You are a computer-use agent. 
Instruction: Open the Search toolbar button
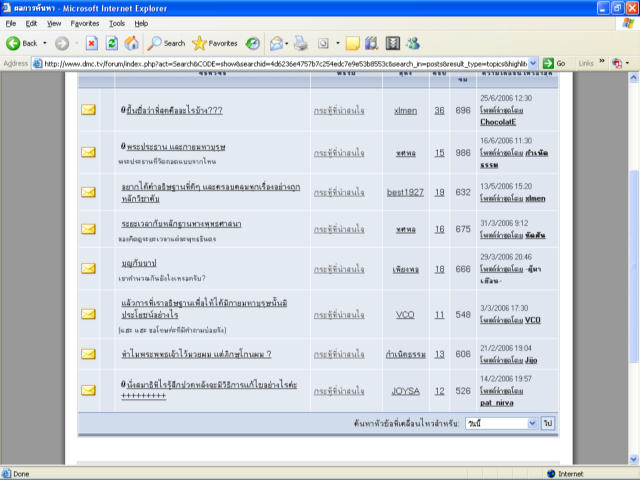pos(166,43)
